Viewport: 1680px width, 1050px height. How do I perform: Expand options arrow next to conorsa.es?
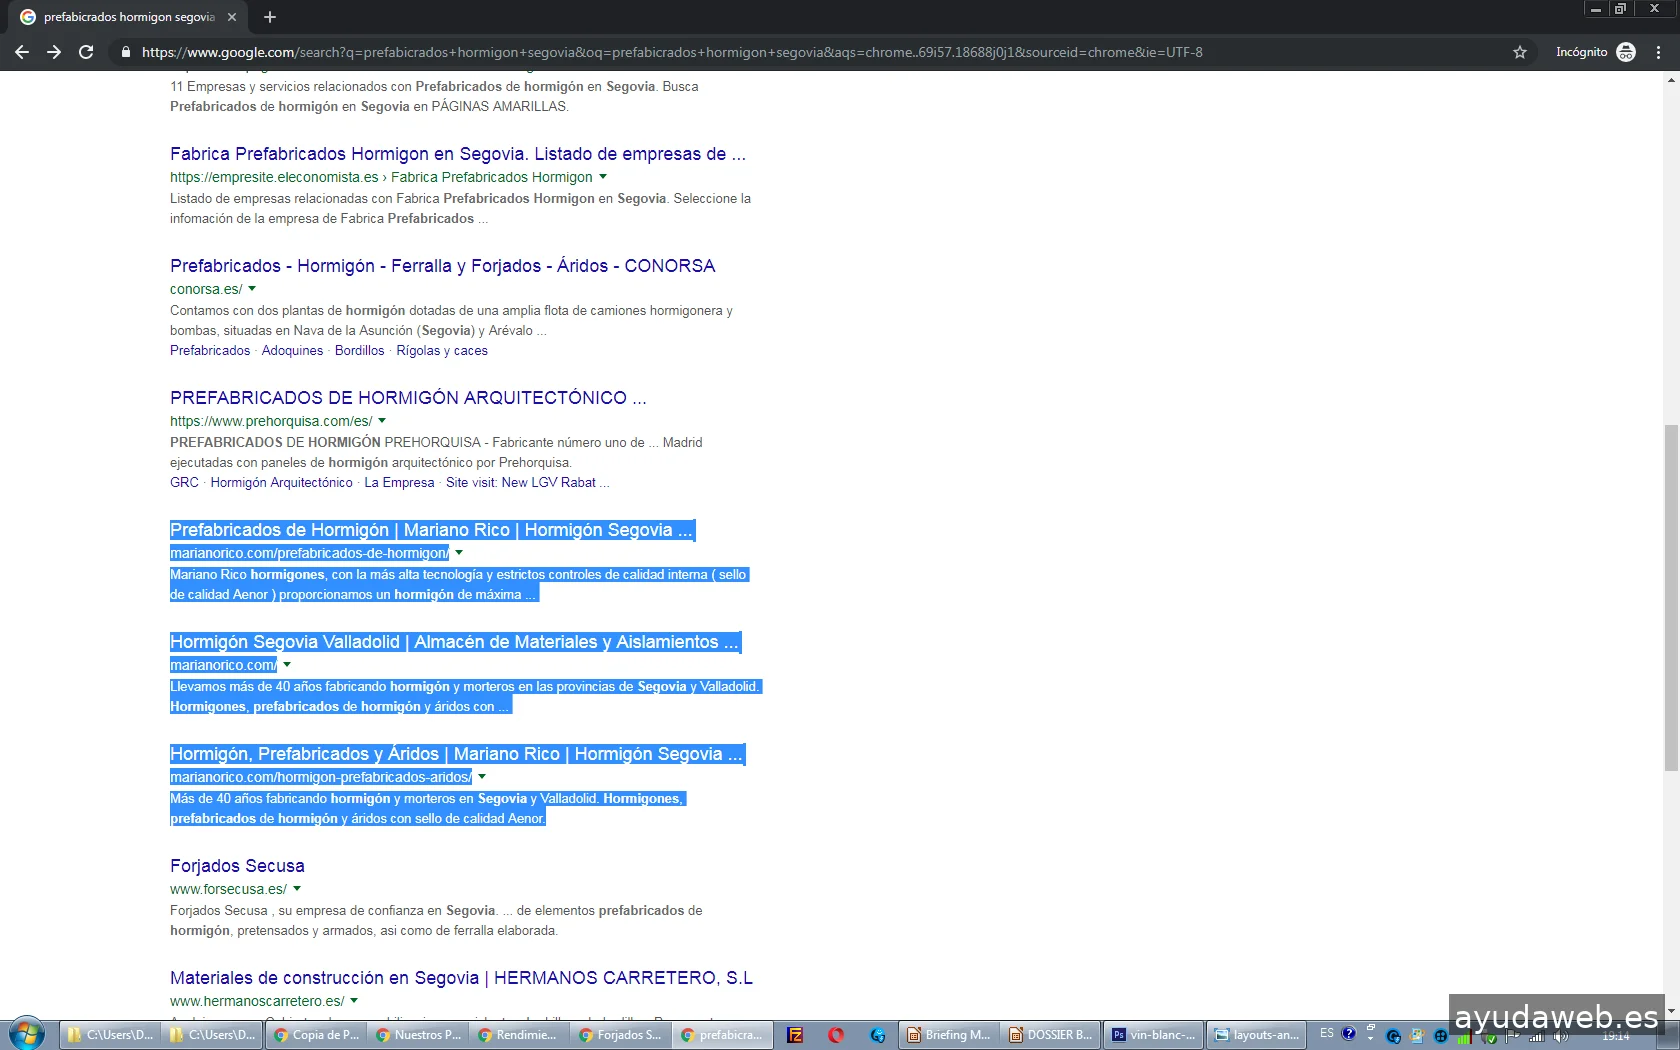(252, 289)
